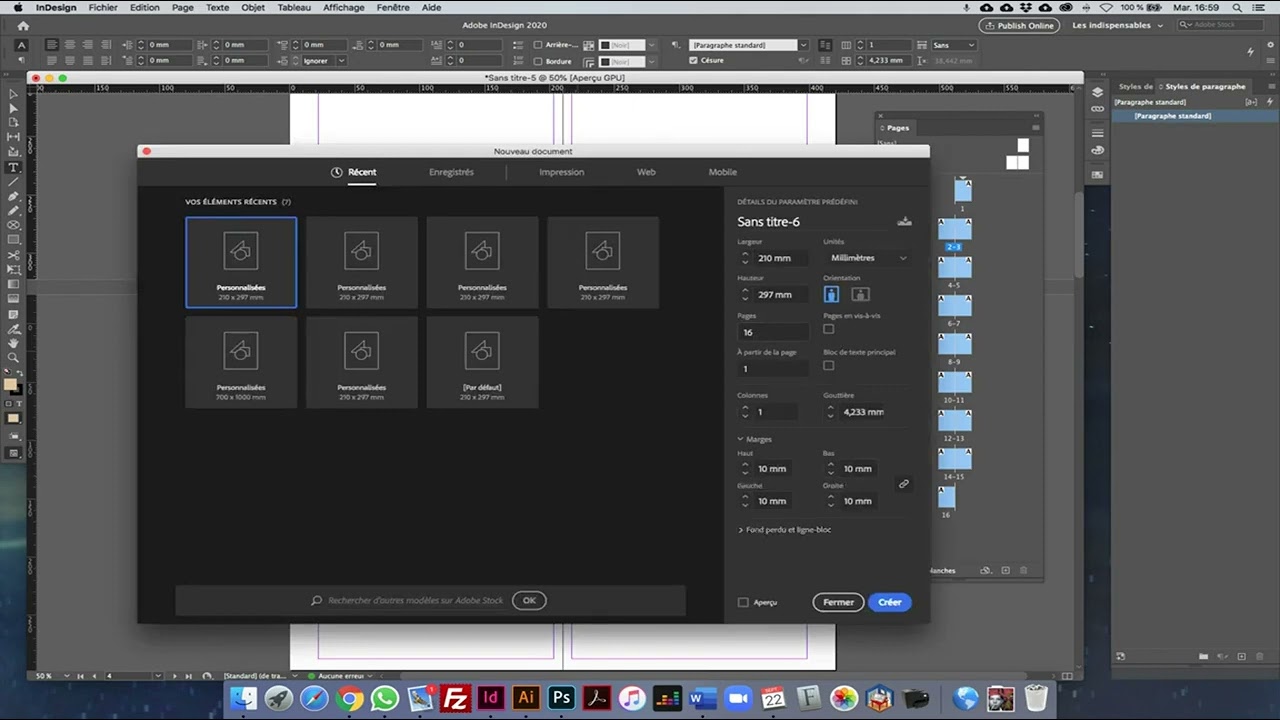The image size is (1280, 720).
Task: Click the Fermer button
Action: pos(838,602)
